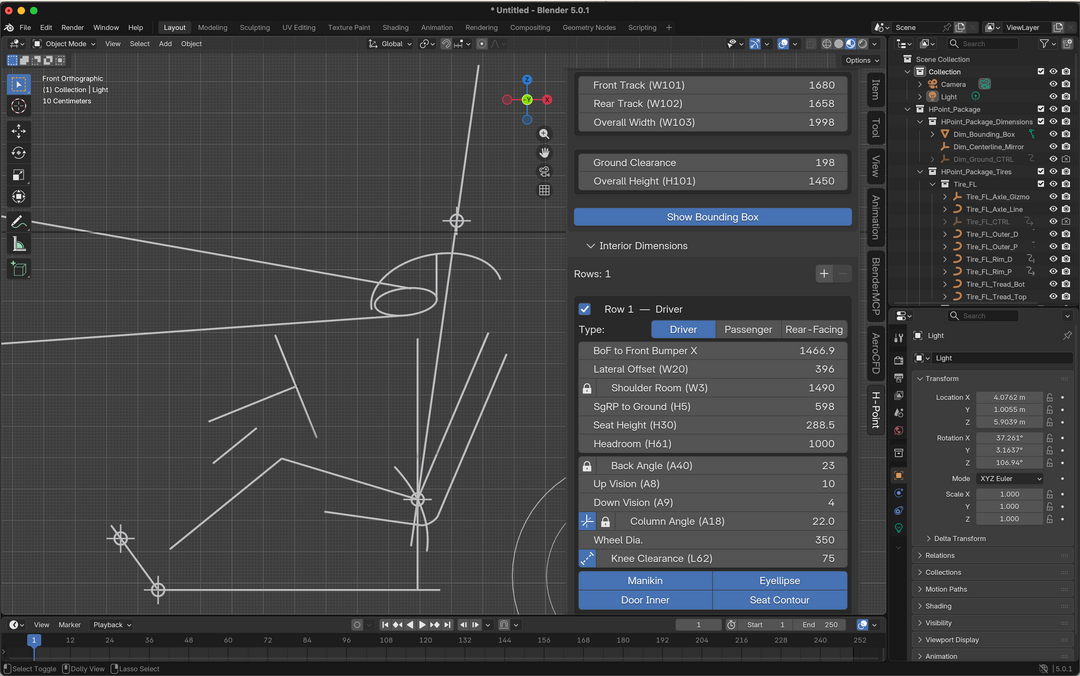The width and height of the screenshot is (1080, 676).
Task: Activate the Transform tool
Action: coord(19,197)
